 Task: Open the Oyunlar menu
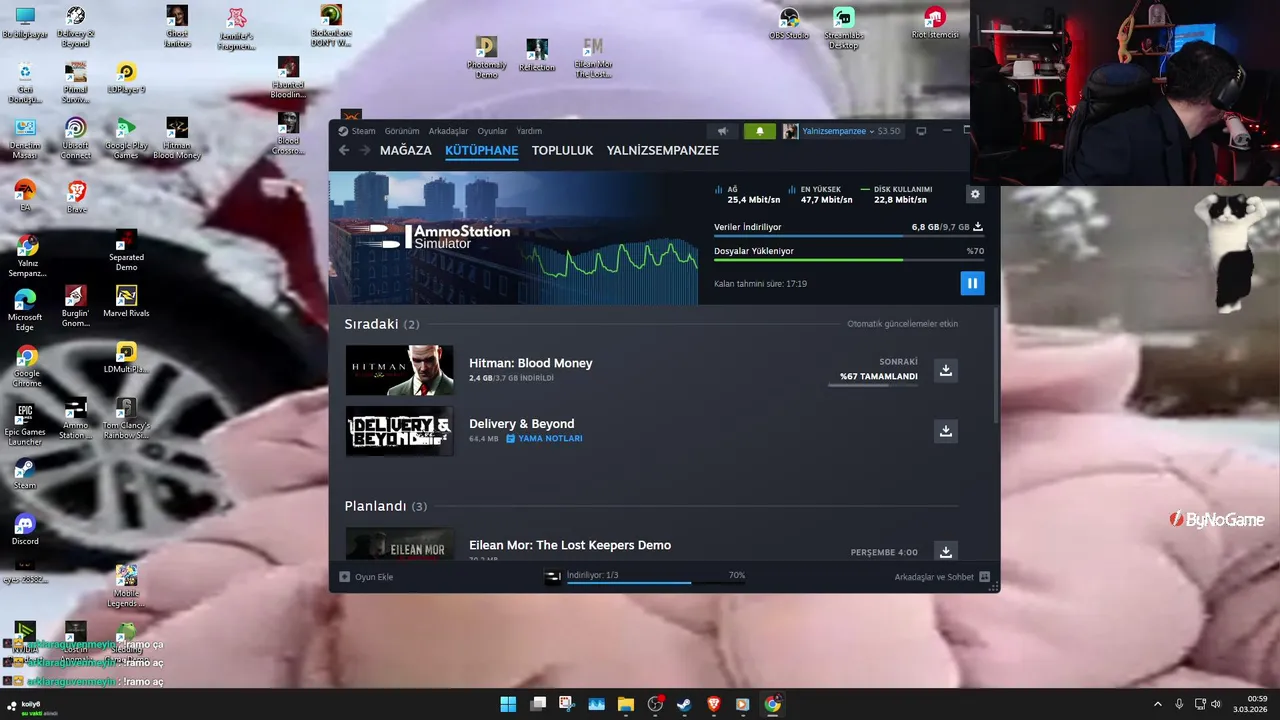pos(492,131)
